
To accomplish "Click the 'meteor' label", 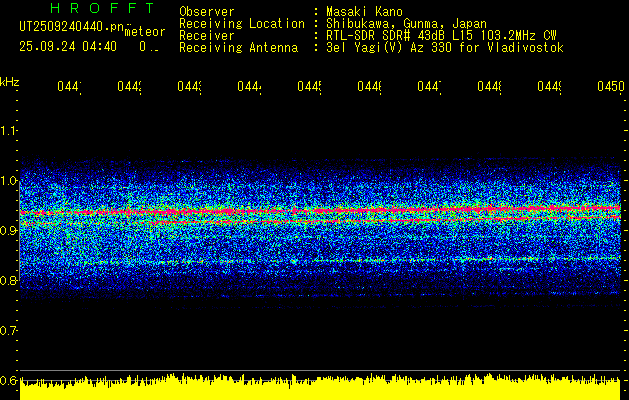I will [144, 32].
